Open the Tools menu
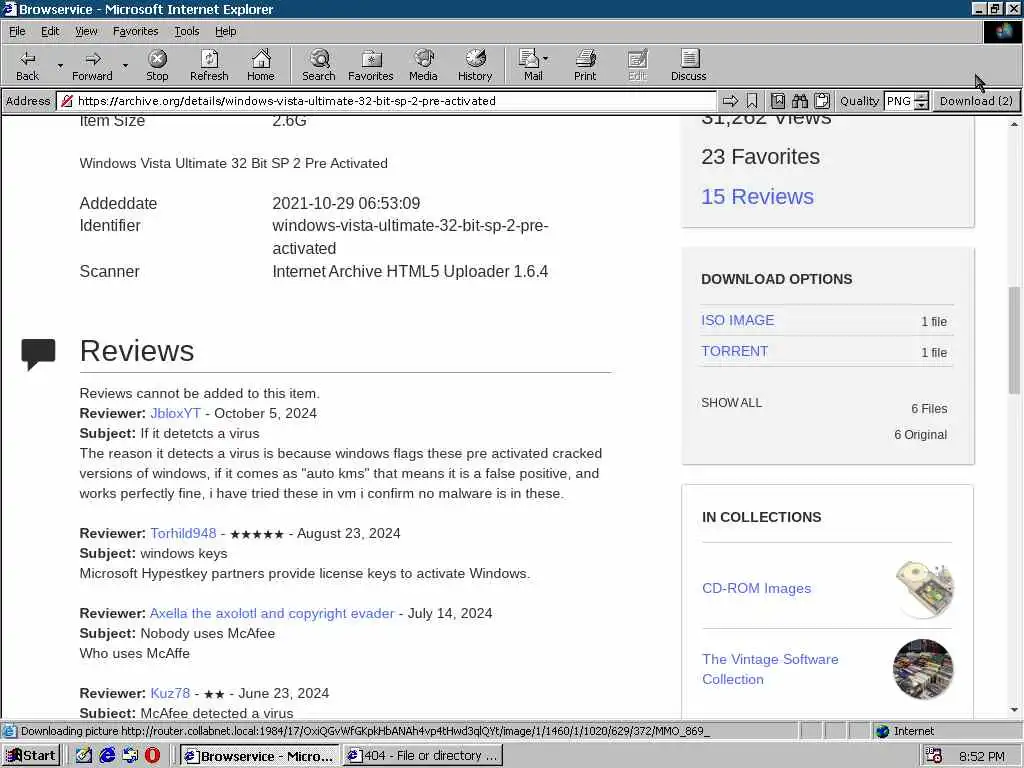 tap(186, 31)
